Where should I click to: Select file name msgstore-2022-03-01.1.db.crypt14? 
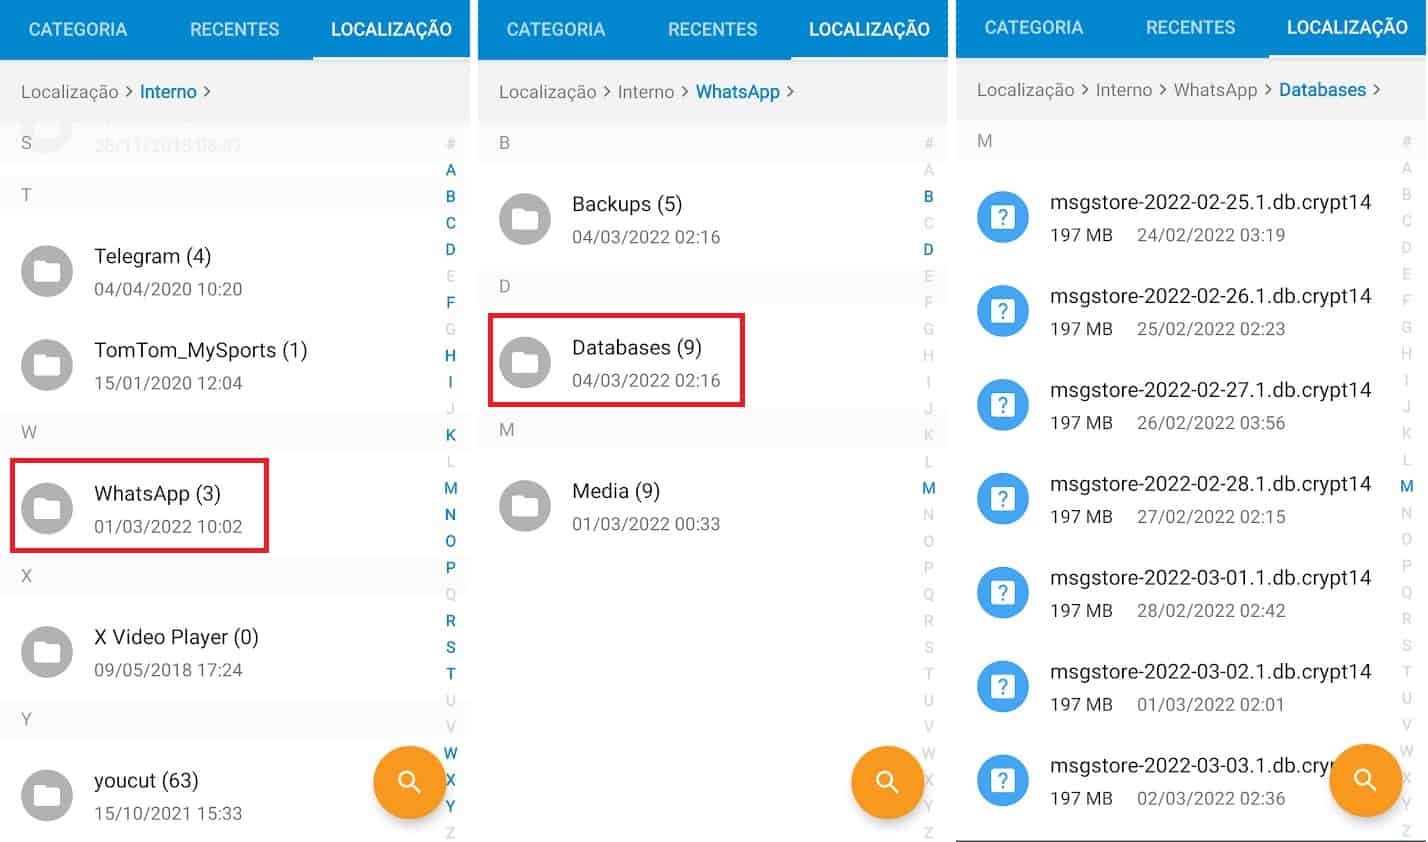[x=1210, y=578]
